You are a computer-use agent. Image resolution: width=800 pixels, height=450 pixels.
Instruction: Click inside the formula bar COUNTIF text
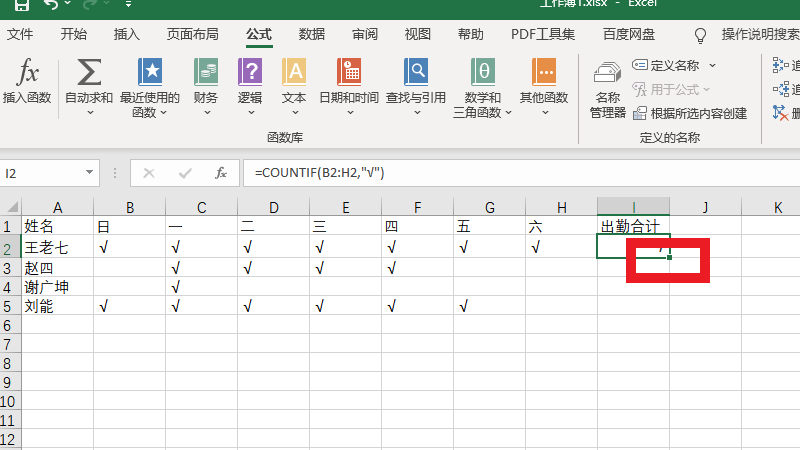[x=320, y=173]
